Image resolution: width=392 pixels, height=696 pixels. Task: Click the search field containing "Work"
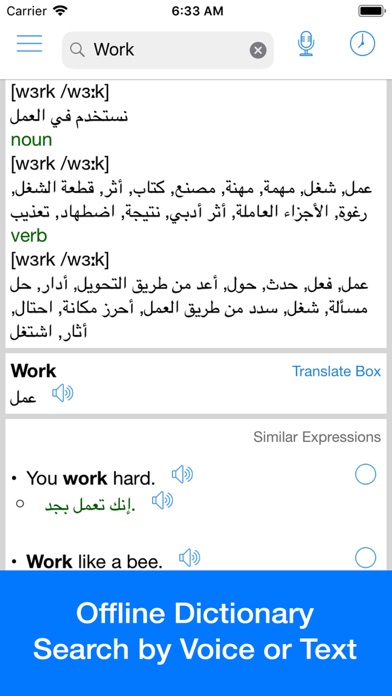pyautogui.click(x=168, y=50)
